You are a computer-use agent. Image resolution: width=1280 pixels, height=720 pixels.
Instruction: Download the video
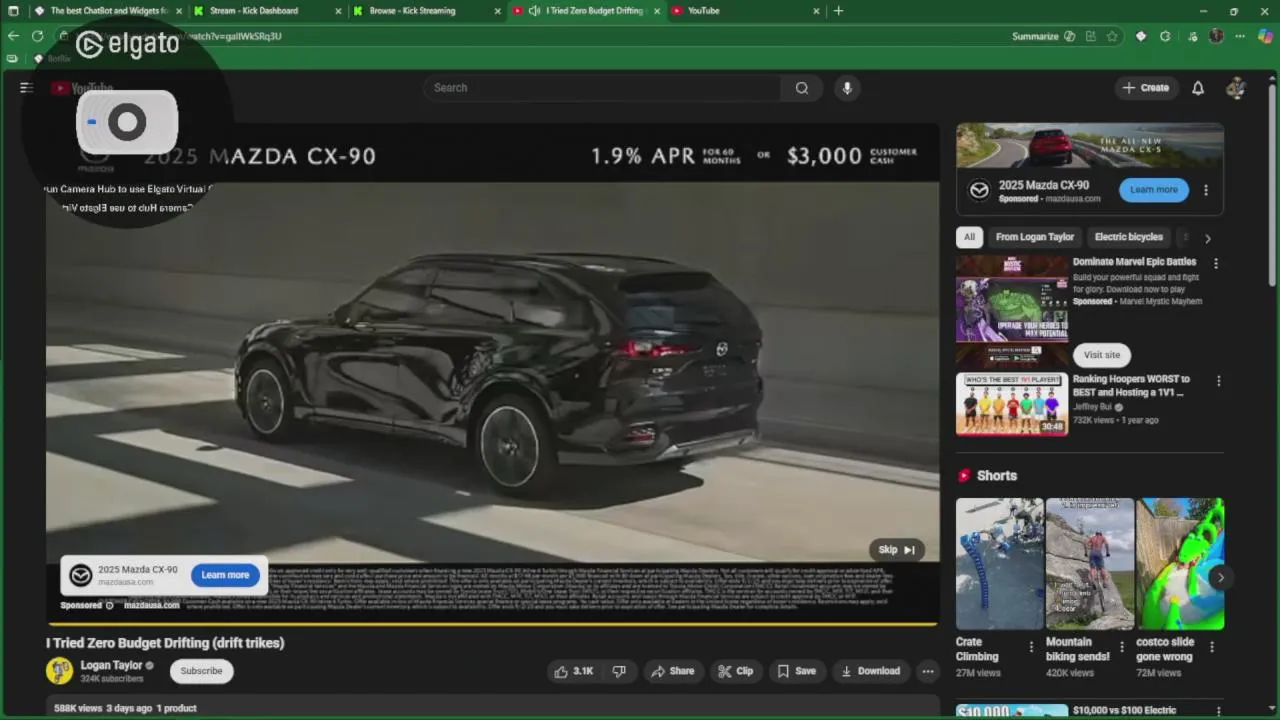click(x=870, y=671)
